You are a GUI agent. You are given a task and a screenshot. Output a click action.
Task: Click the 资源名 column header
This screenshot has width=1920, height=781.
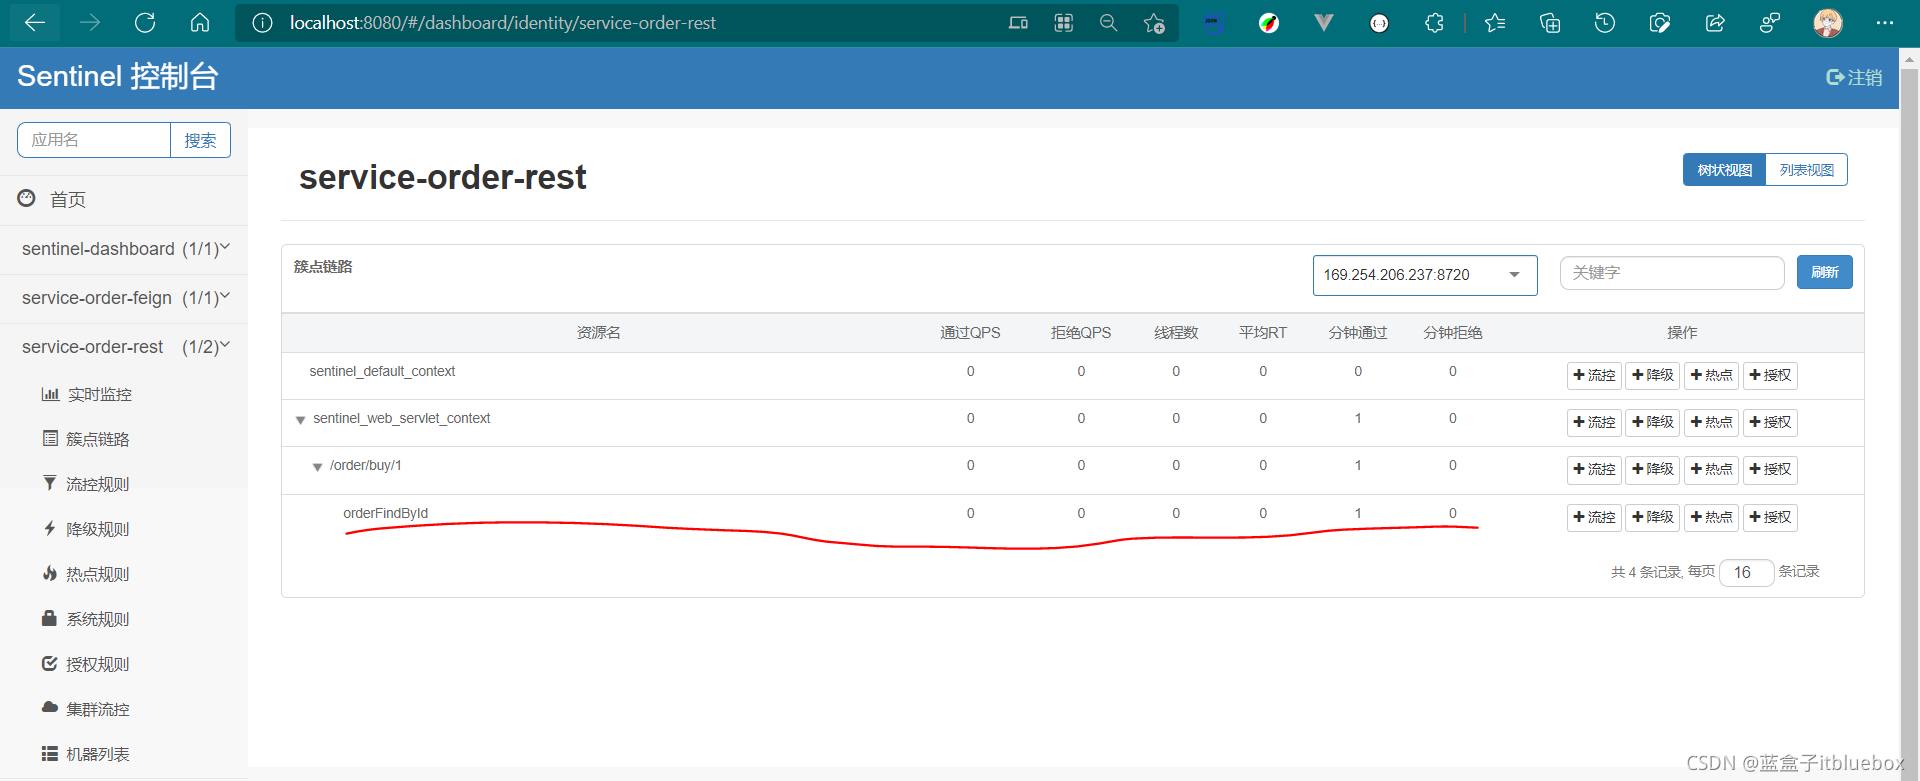point(598,333)
